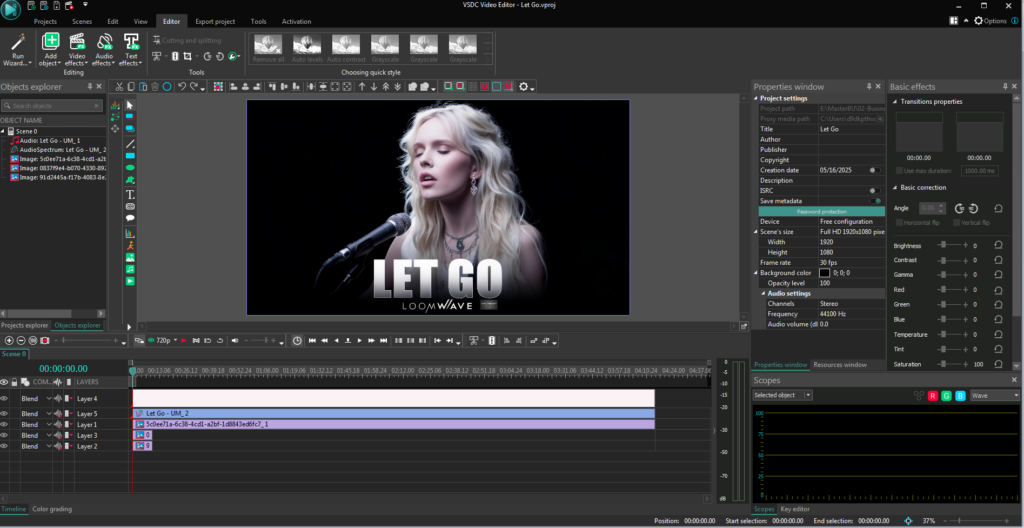Toggle visibility eye of Layer 2
This screenshot has height=528, width=1024.
(4, 446)
